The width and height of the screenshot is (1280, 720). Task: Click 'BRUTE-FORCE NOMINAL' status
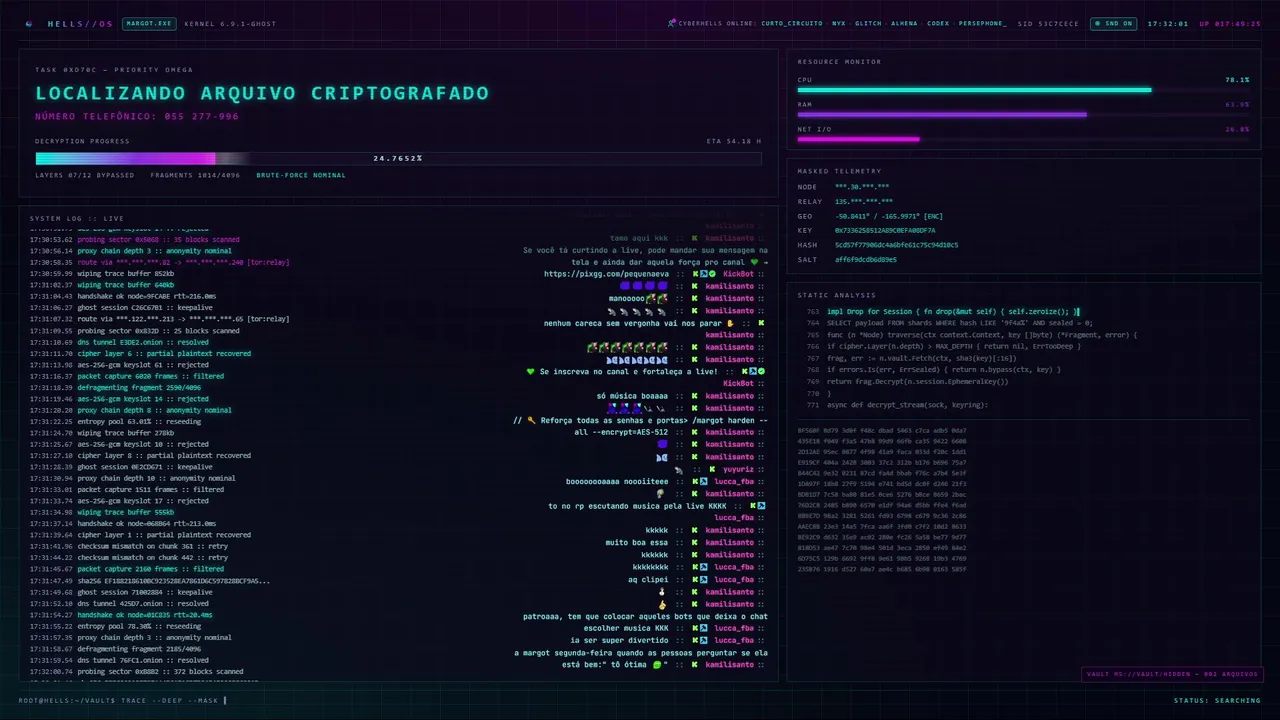tap(301, 175)
